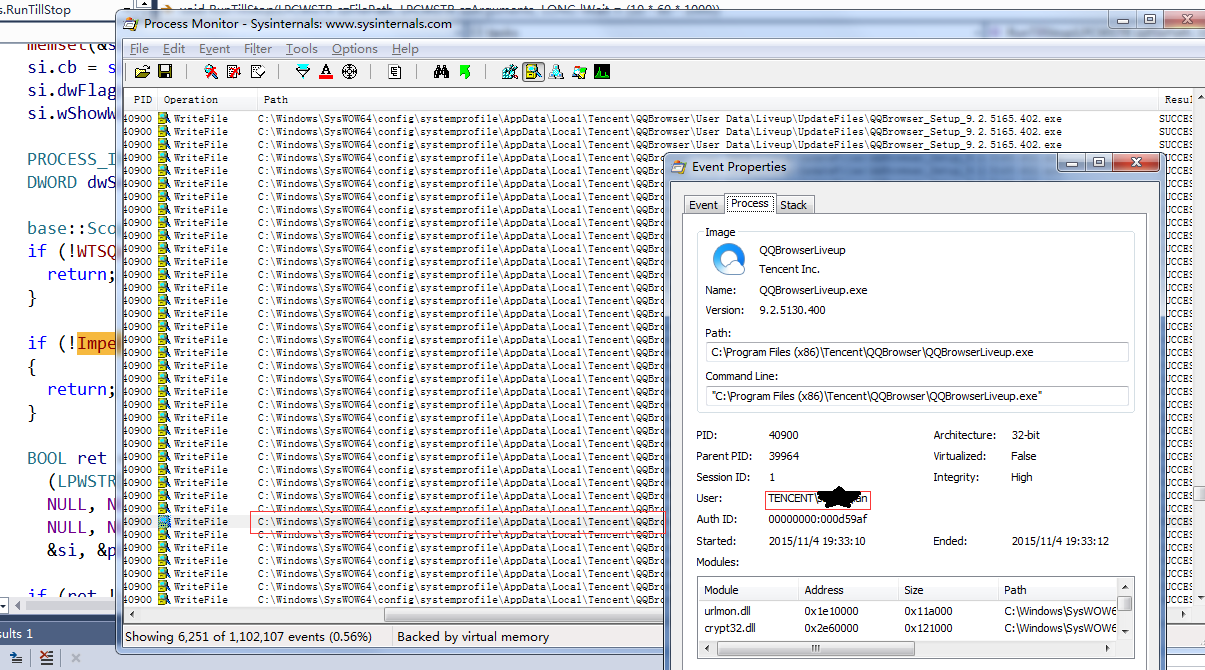Open the Filter funnel toolbar icon
1205x670 pixels.
point(303,72)
